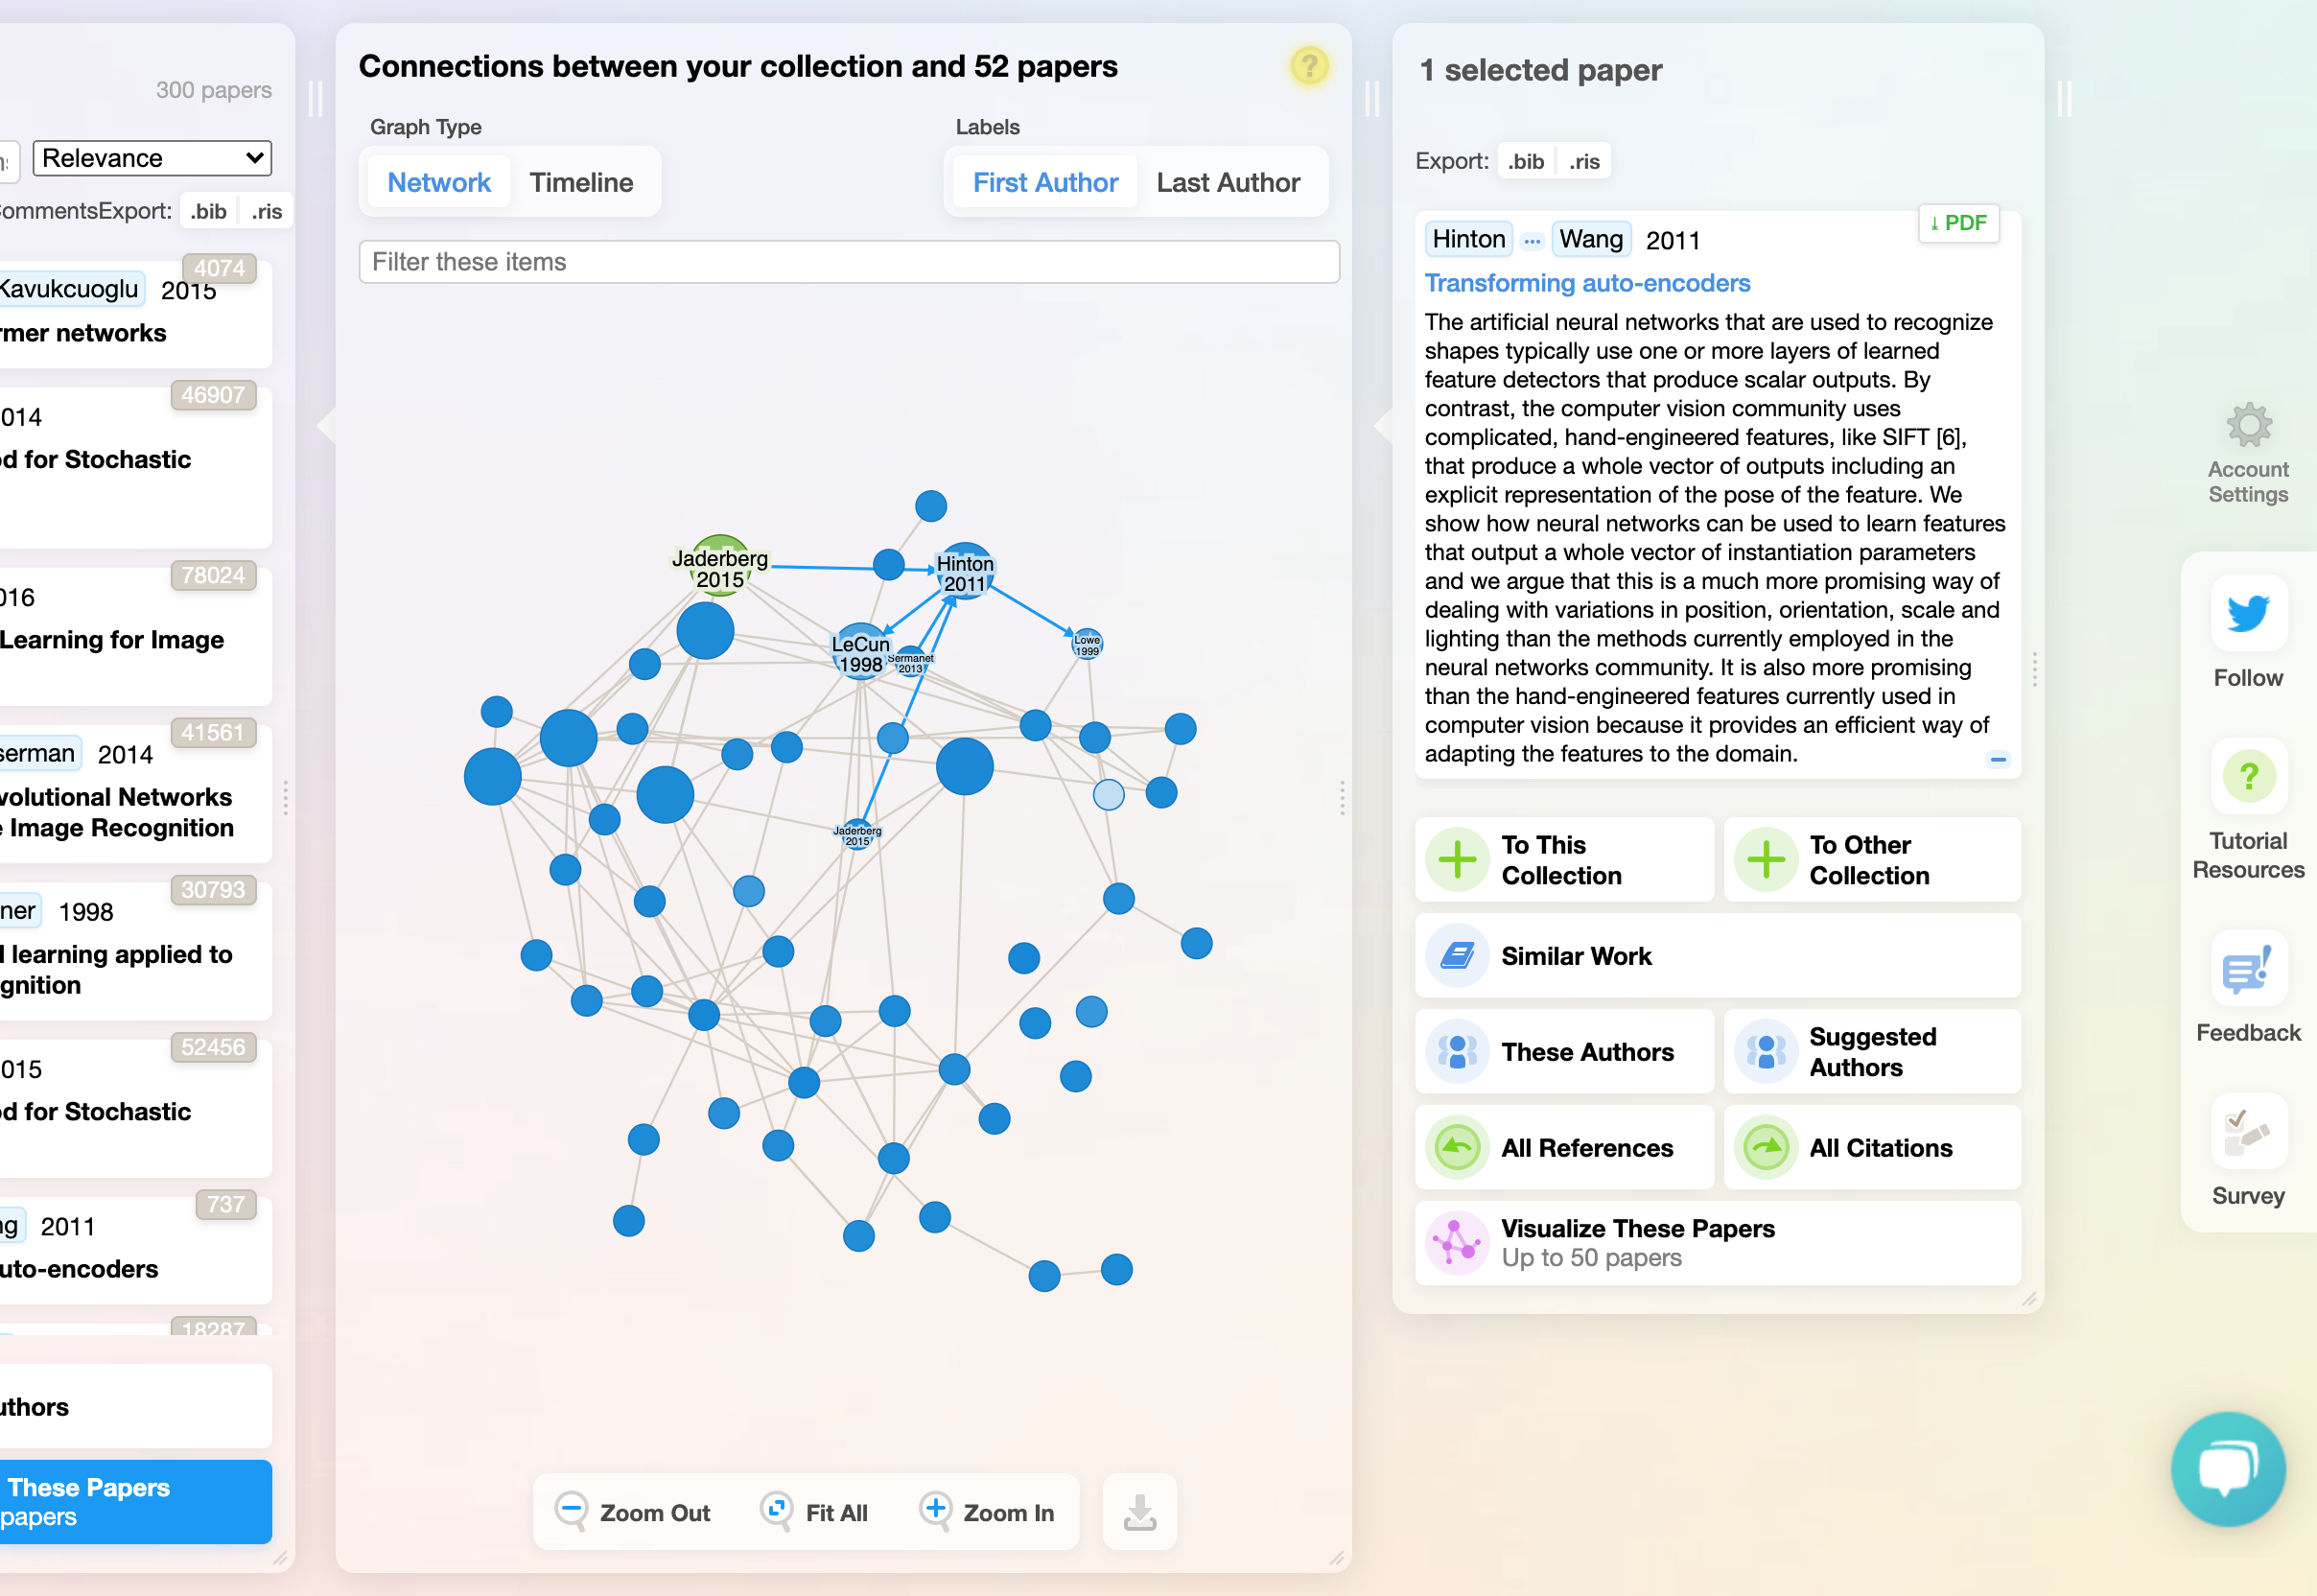Download the graph with the download icon

coord(1139,1512)
